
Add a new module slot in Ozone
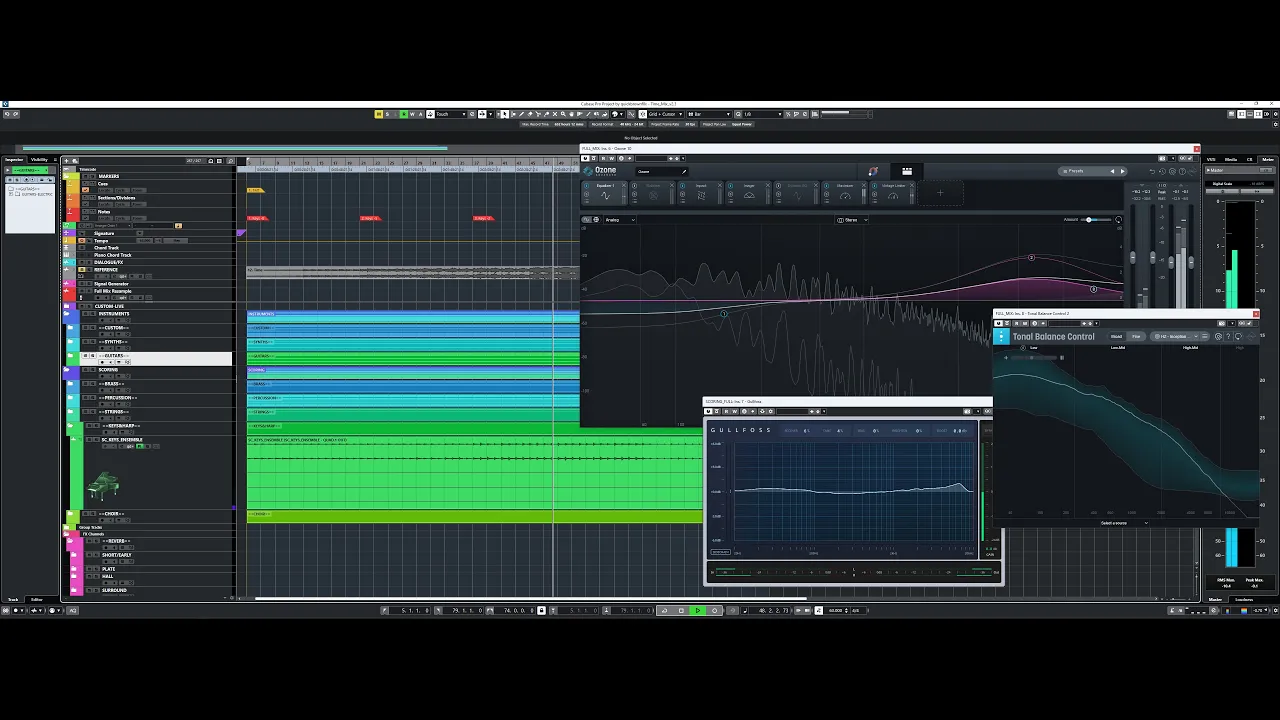(x=940, y=193)
